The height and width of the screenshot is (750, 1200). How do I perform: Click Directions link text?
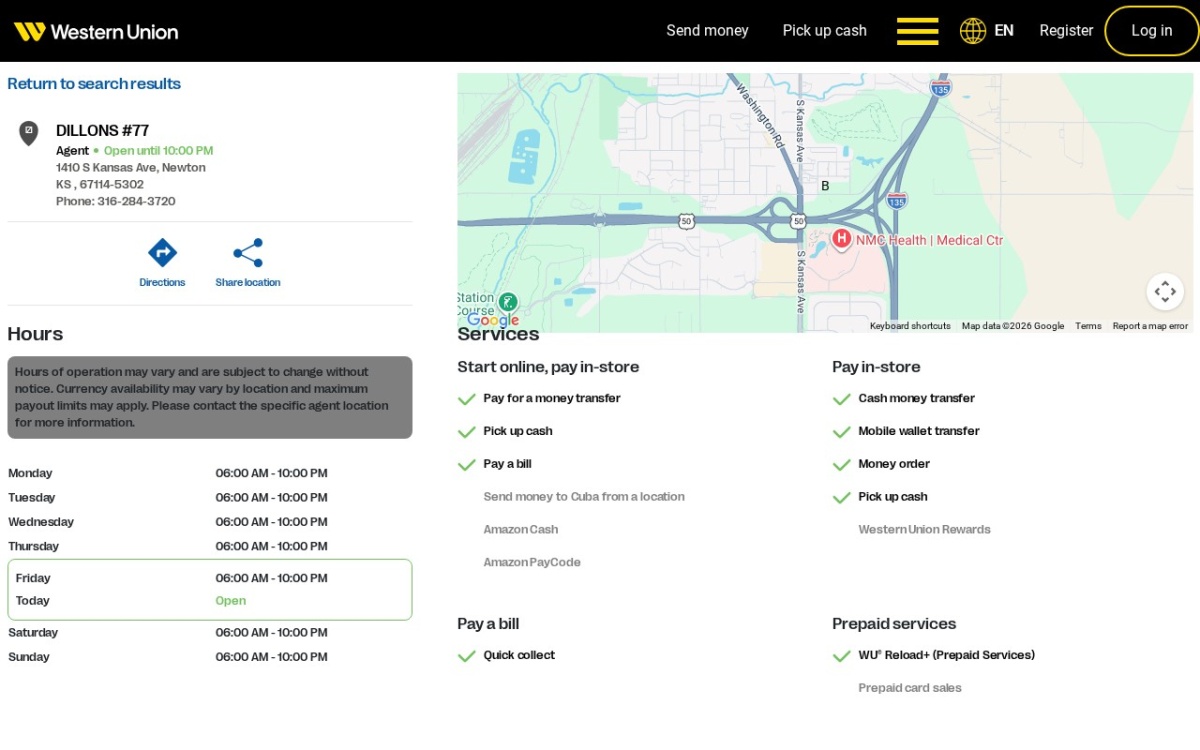162,283
